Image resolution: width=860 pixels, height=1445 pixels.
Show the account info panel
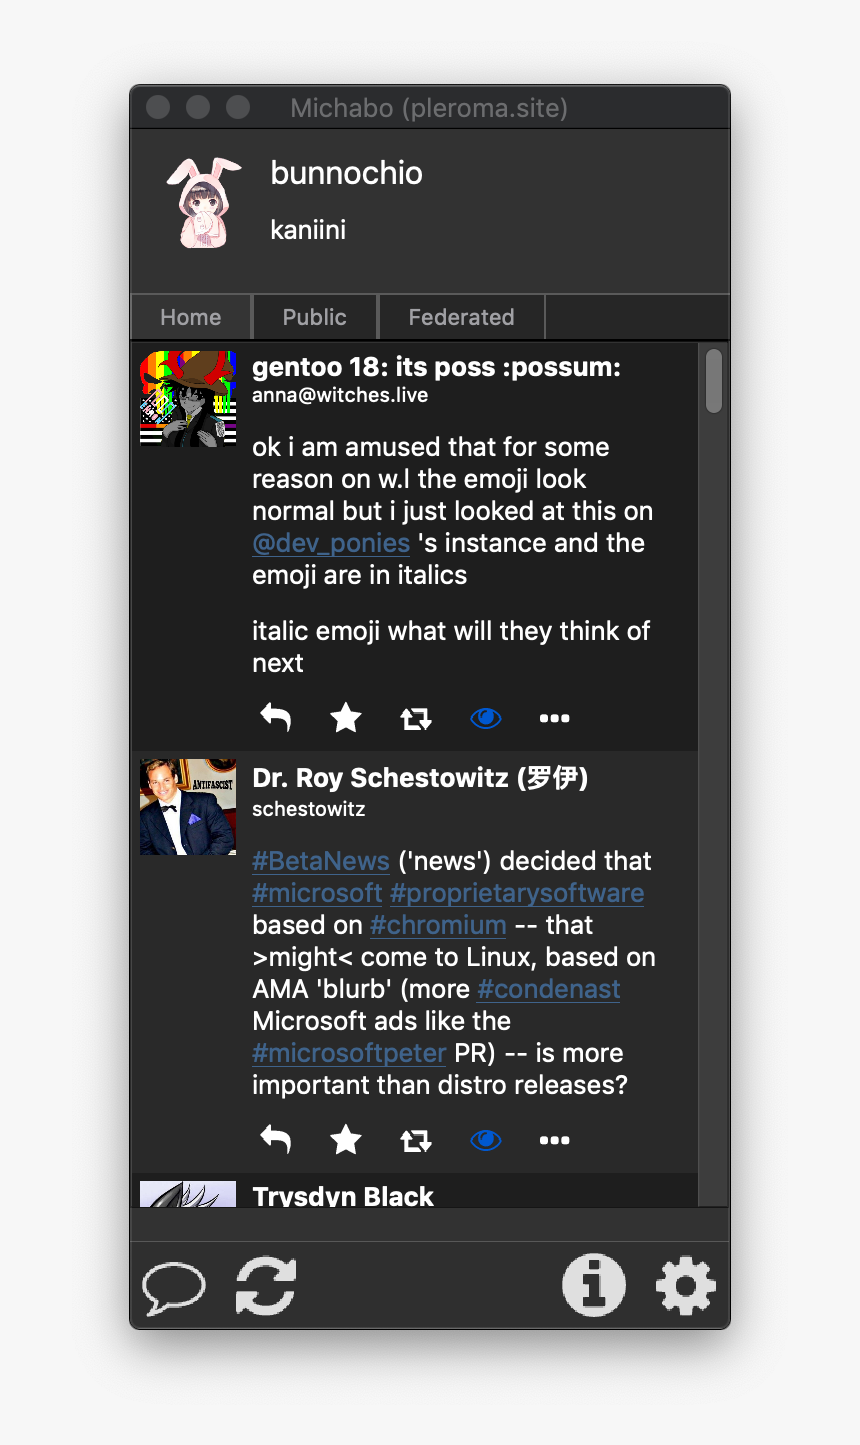click(x=594, y=1286)
